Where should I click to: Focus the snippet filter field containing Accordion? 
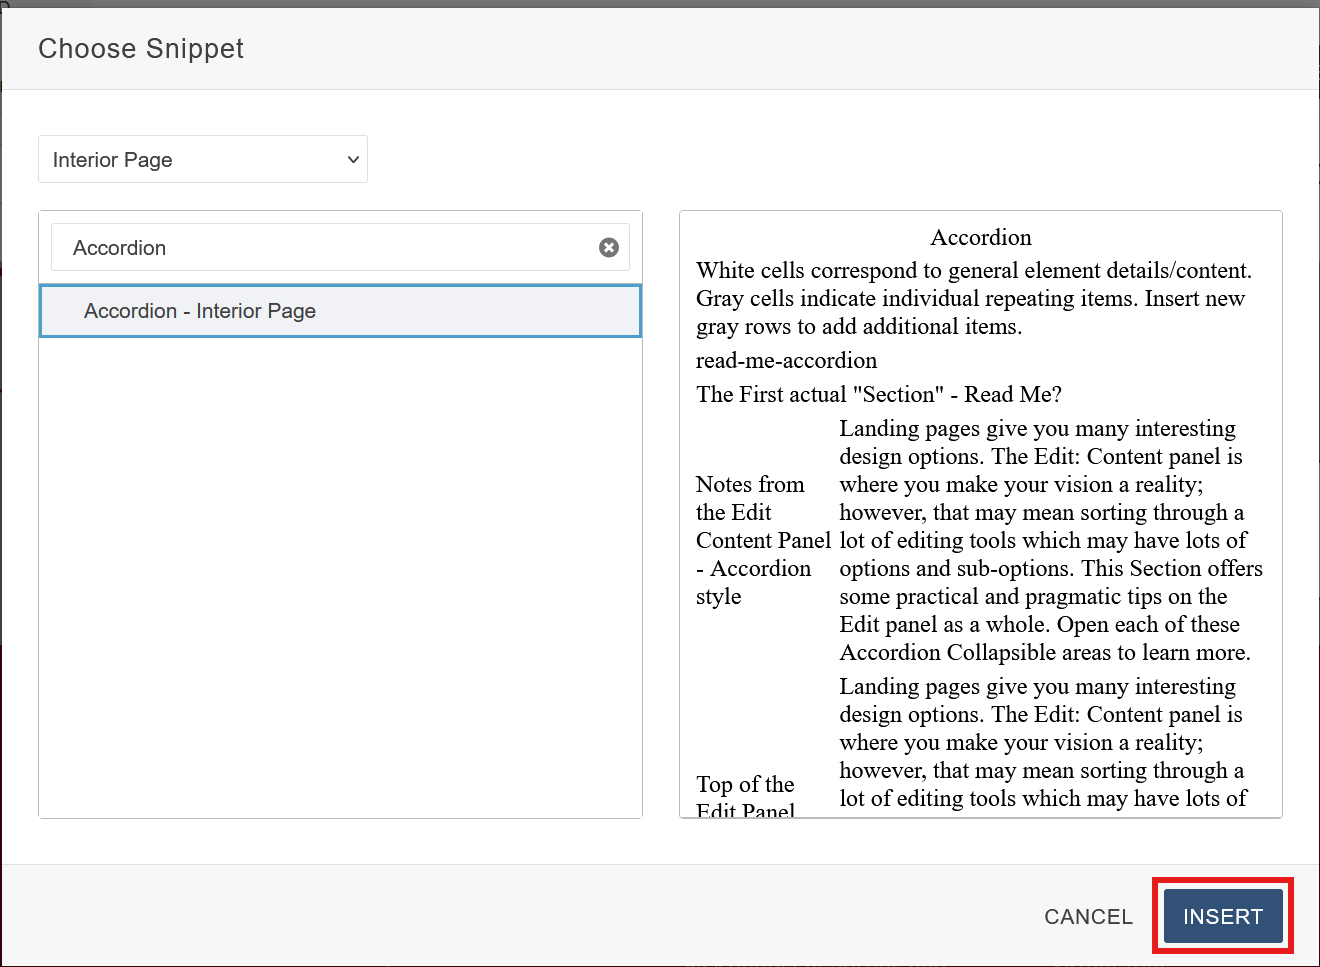tap(320, 247)
